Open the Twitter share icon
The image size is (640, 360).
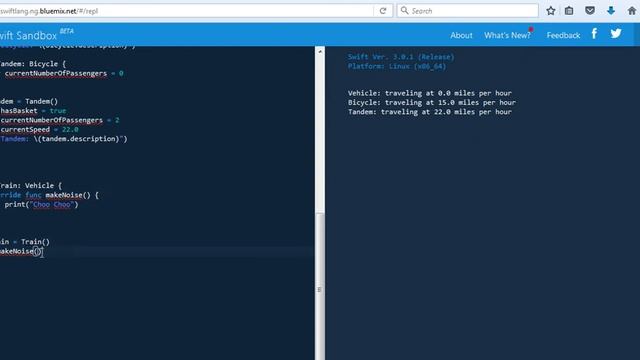616,33
